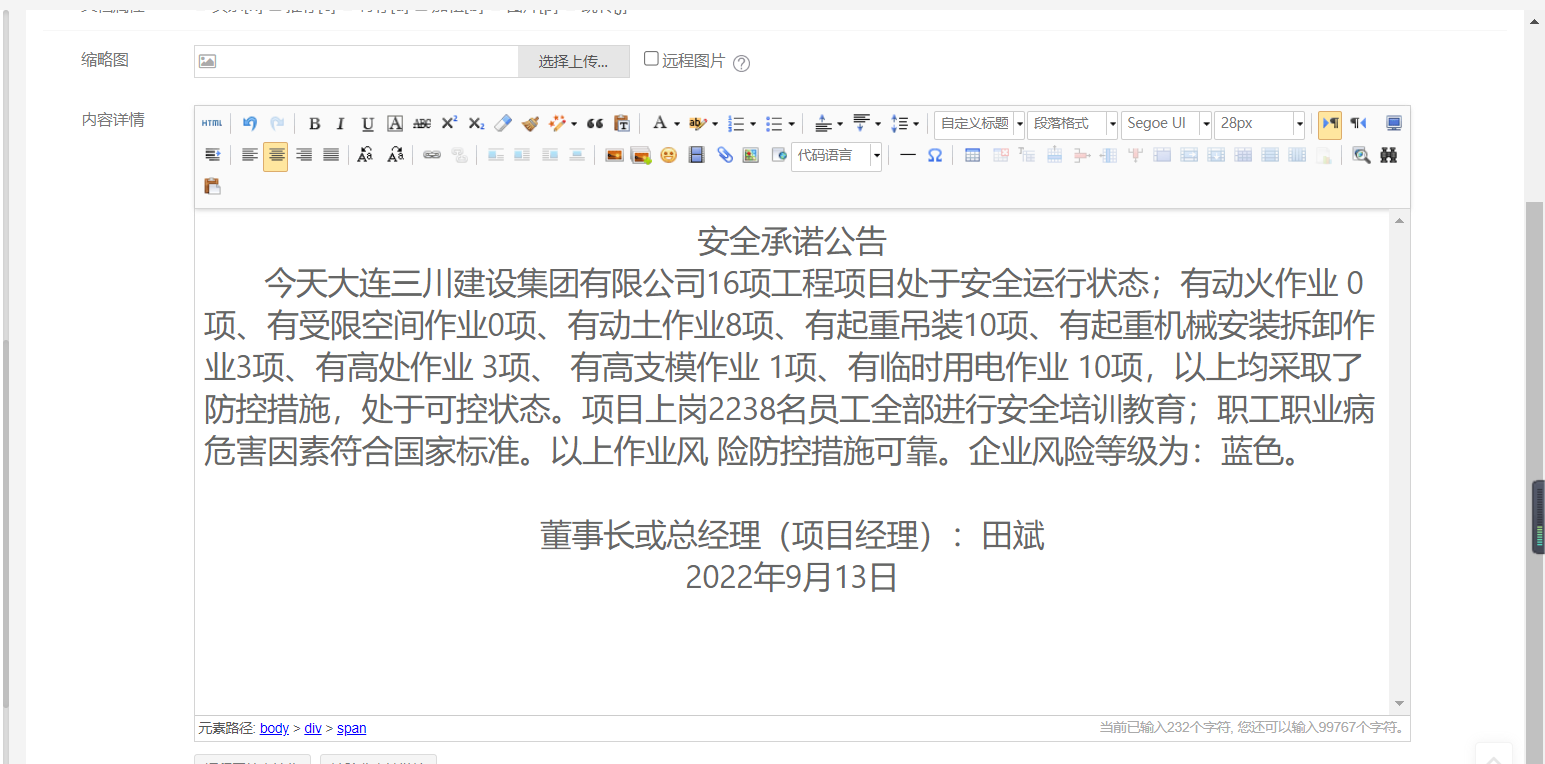Click the first-line indent icon
Screen dimensions: 1545x764
coord(212,155)
